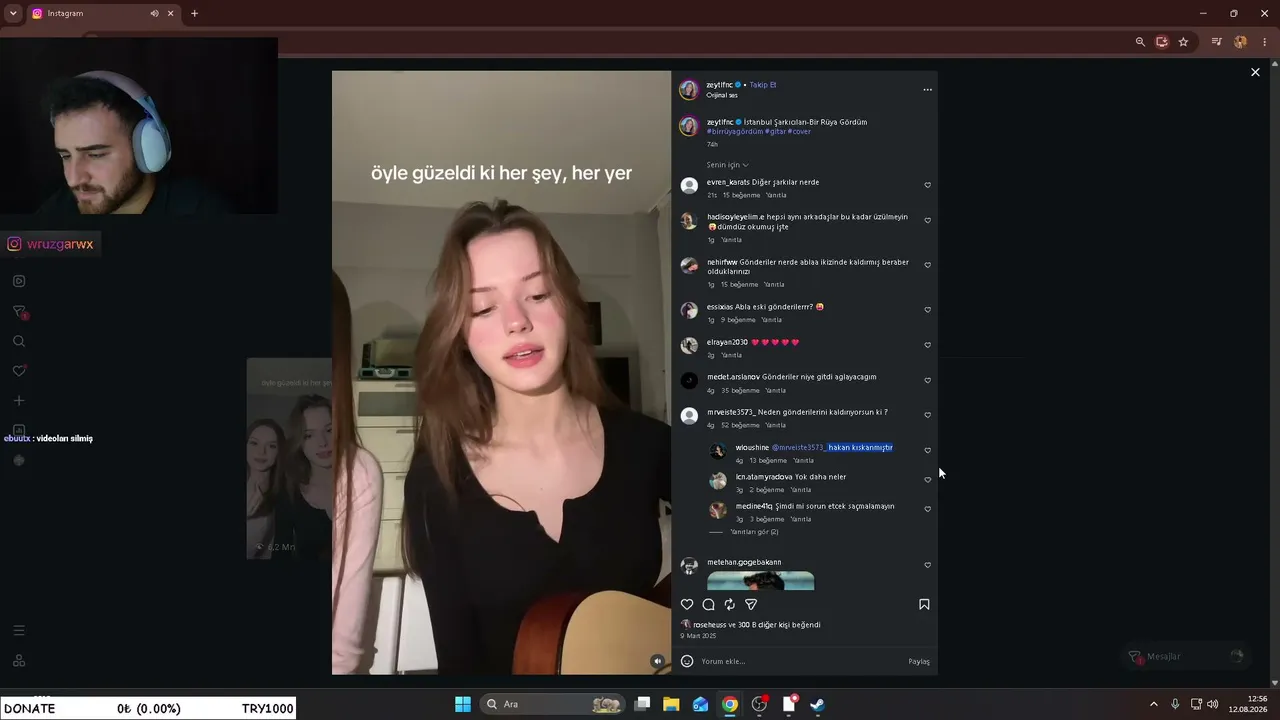The height and width of the screenshot is (720, 1280).
Task: Like the mrveiste3573_ comment
Action: 927,415
